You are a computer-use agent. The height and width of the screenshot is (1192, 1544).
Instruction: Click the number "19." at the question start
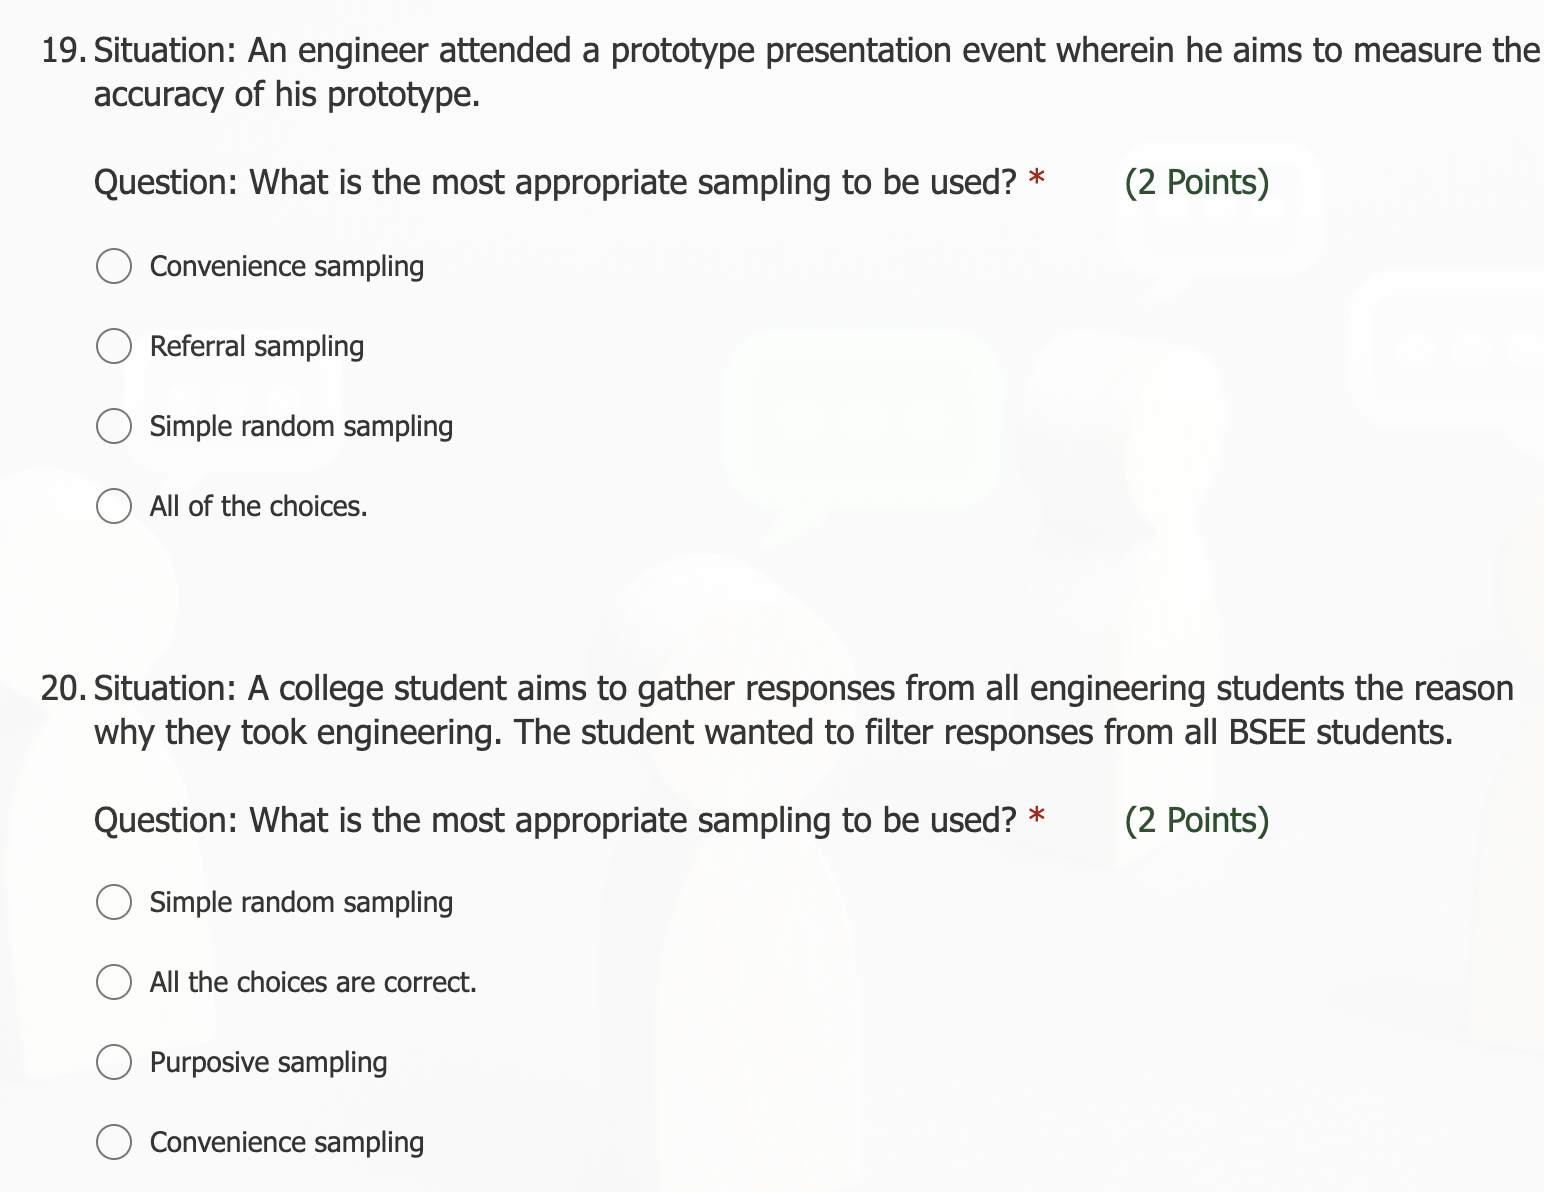click(62, 50)
